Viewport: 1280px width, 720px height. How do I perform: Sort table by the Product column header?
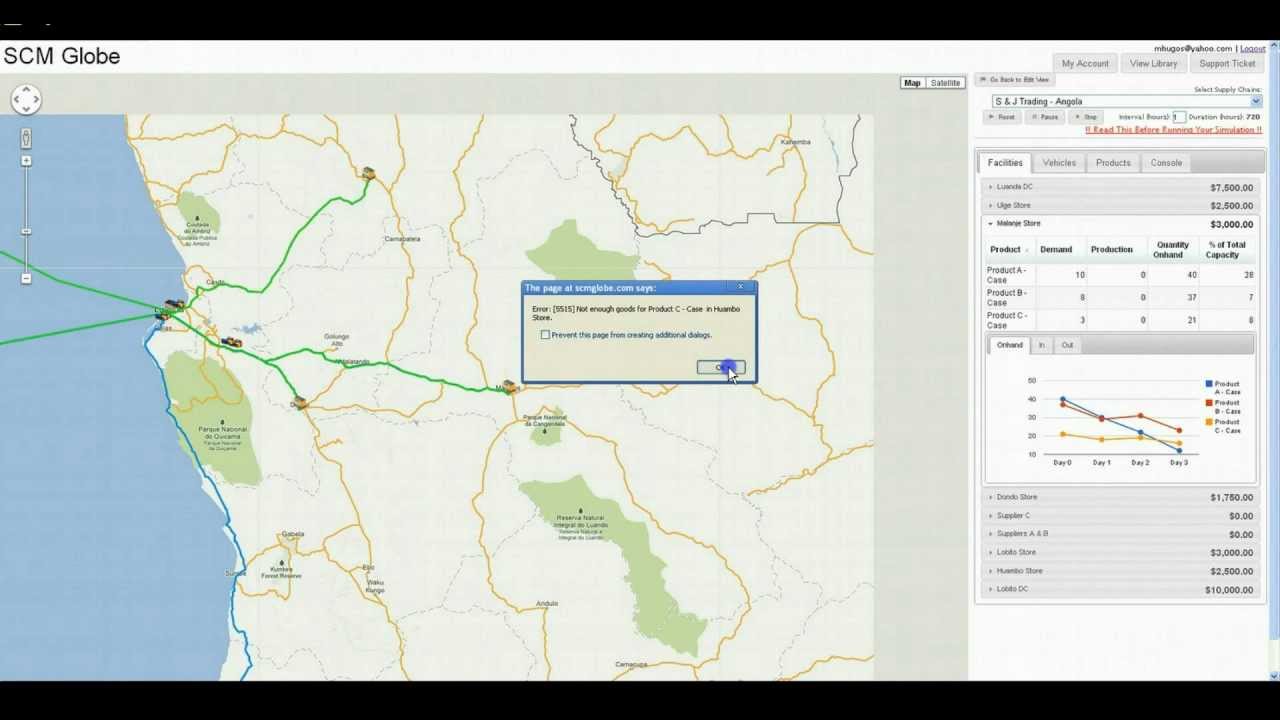click(x=1009, y=249)
